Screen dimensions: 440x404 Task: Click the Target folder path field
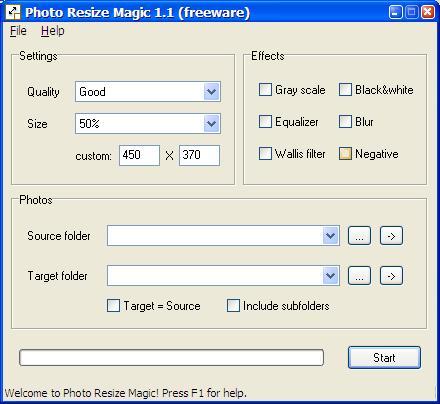223,276
